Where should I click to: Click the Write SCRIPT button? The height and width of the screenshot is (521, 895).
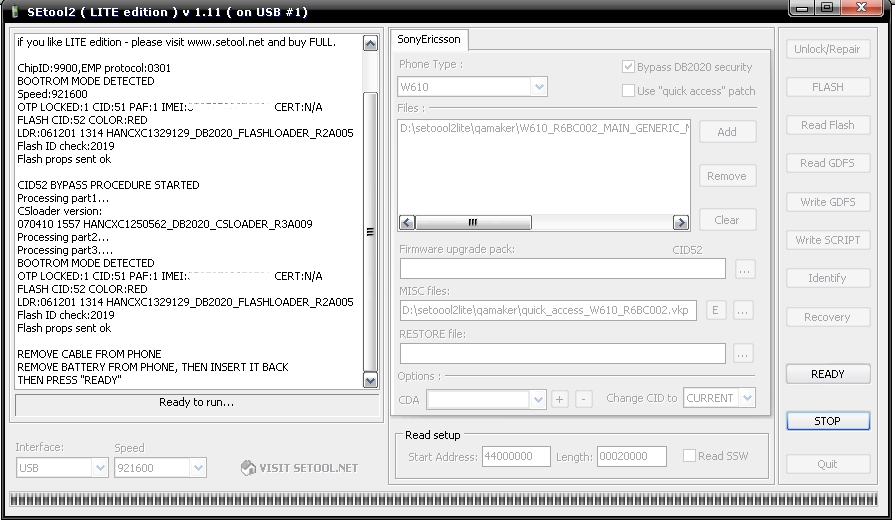[828, 240]
